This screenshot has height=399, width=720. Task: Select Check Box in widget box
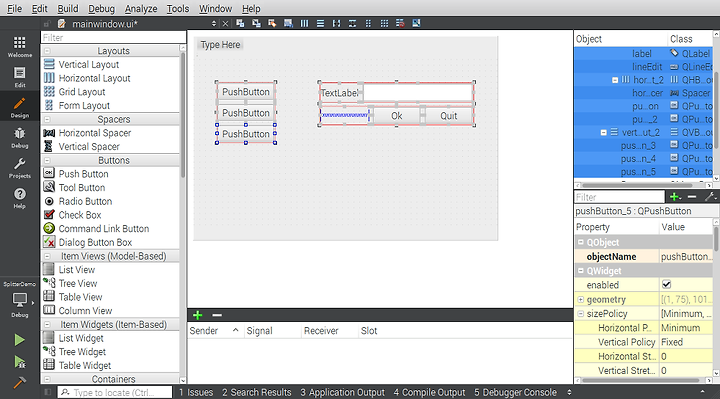coord(79,215)
